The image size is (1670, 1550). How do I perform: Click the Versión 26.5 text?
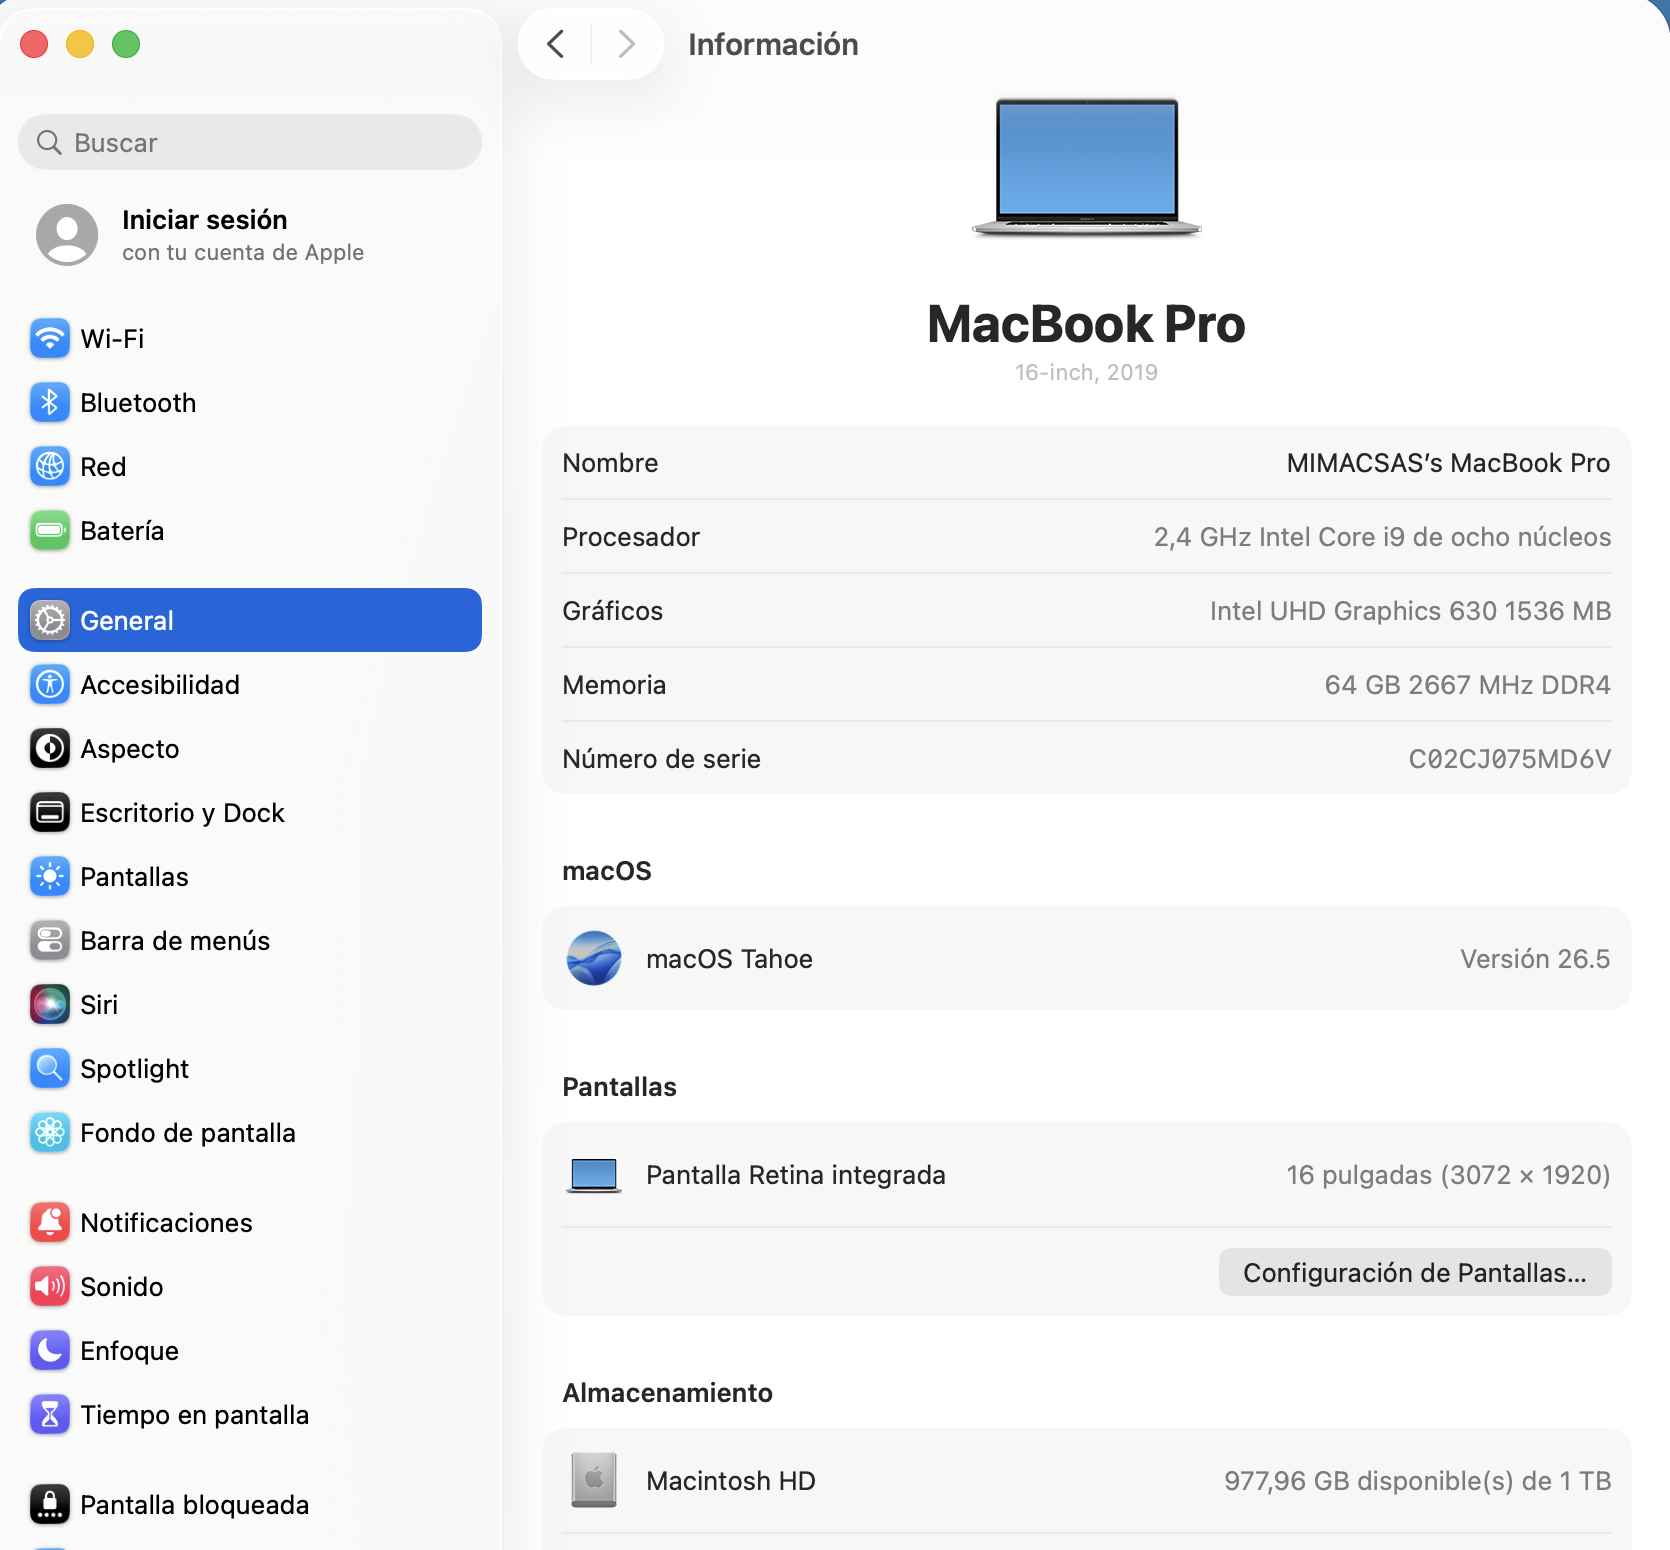(1535, 959)
